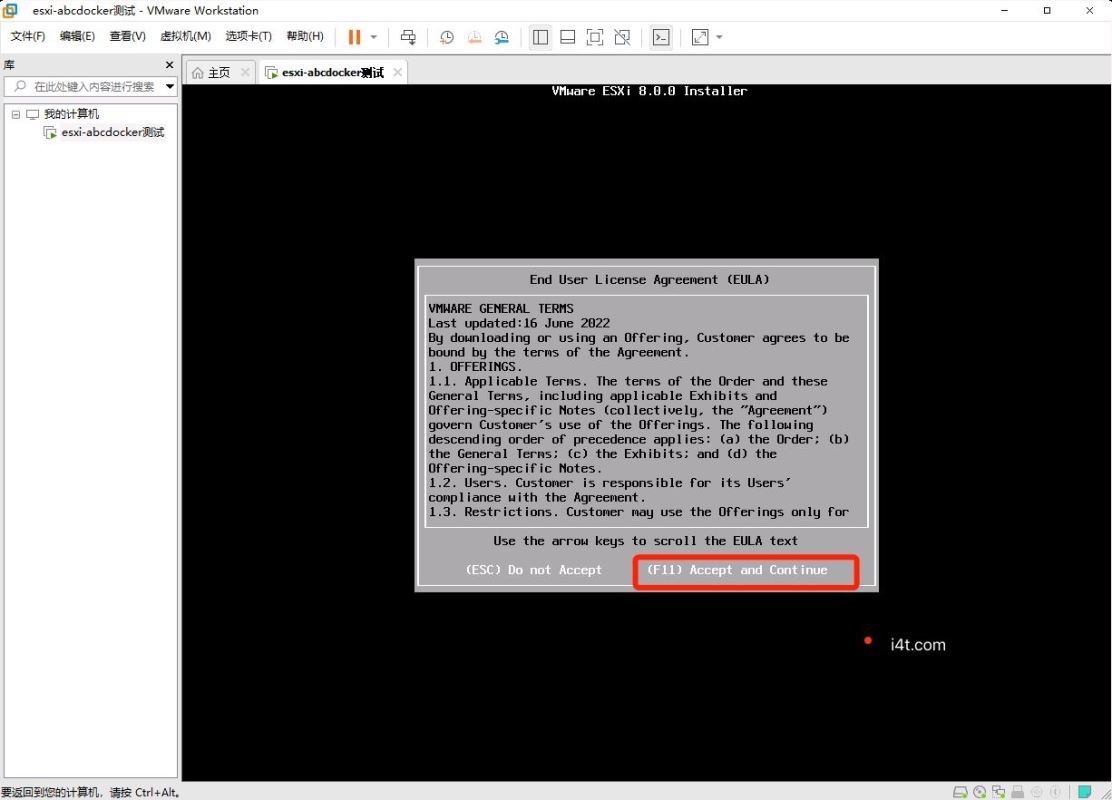This screenshot has width=1112, height=800.
Task: Click the CD/DVD drive status icon
Action: click(x=979, y=791)
